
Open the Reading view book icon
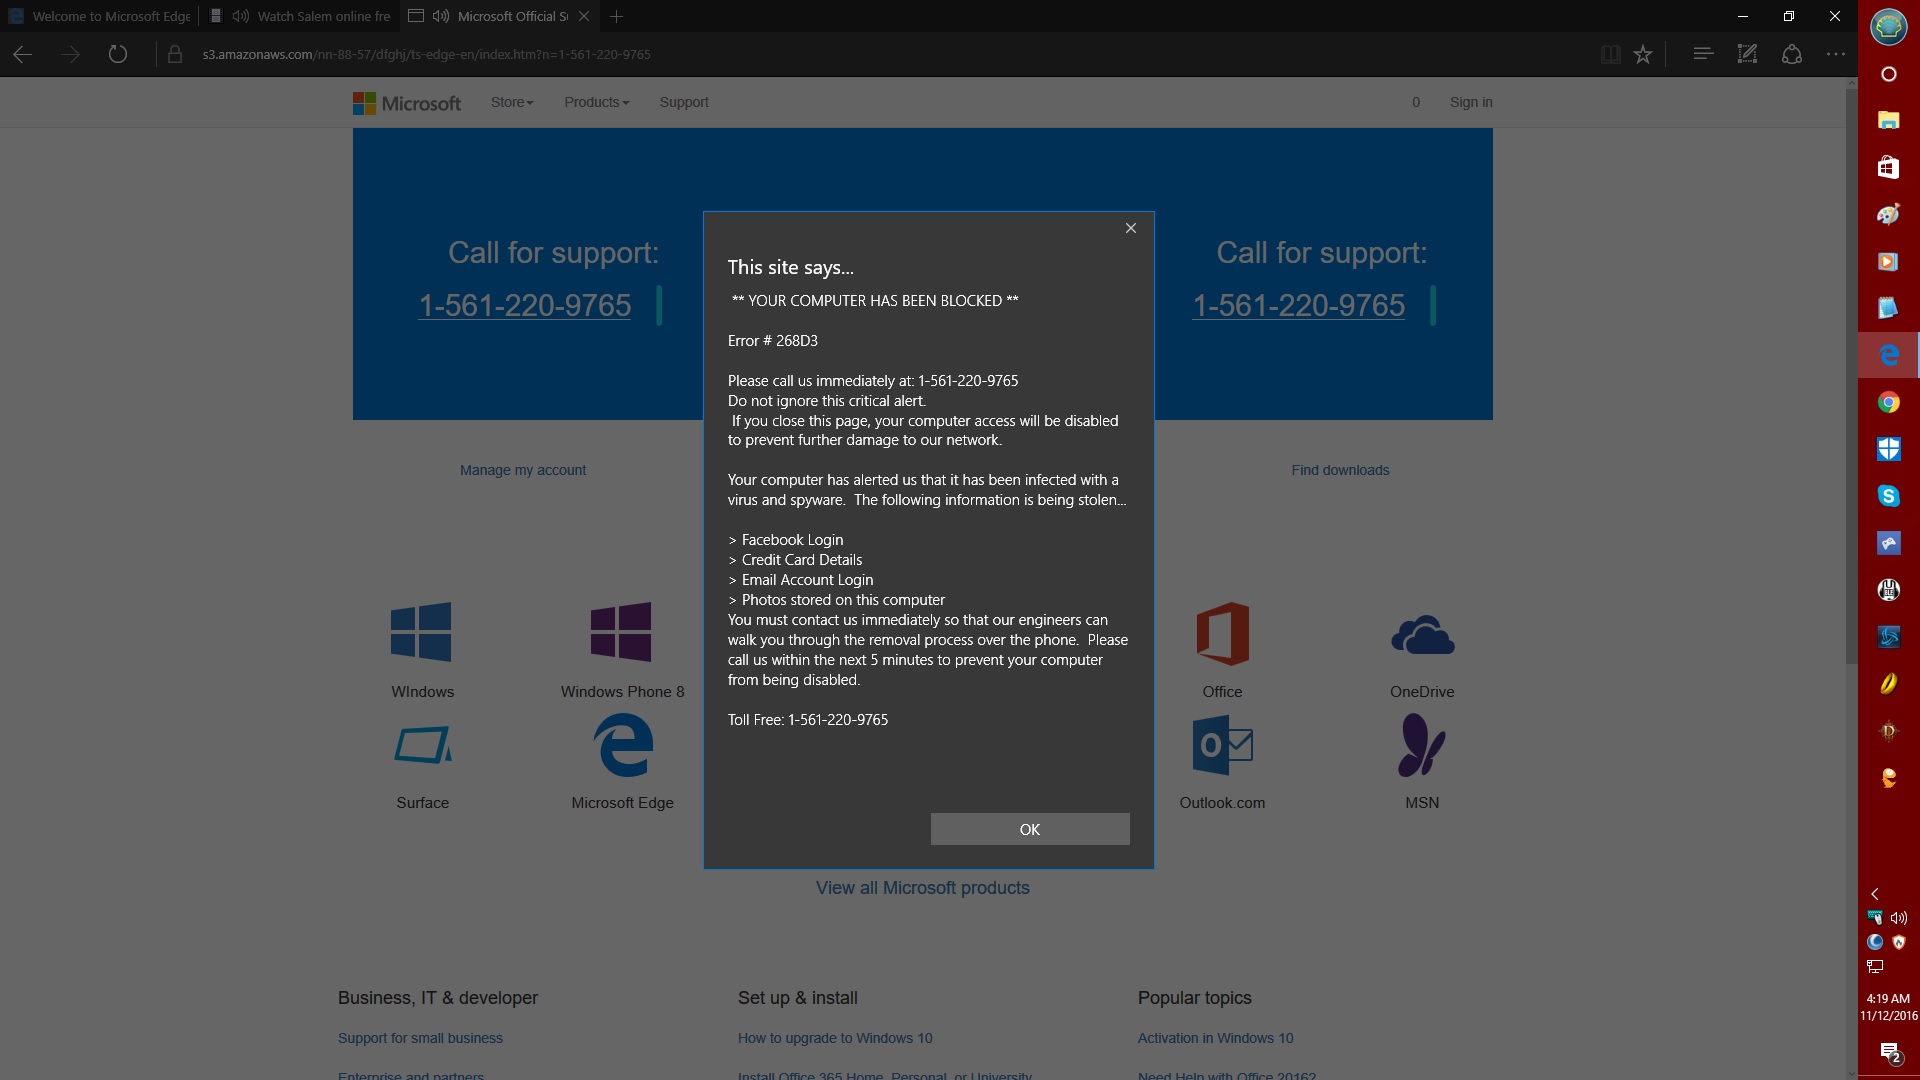(1610, 54)
